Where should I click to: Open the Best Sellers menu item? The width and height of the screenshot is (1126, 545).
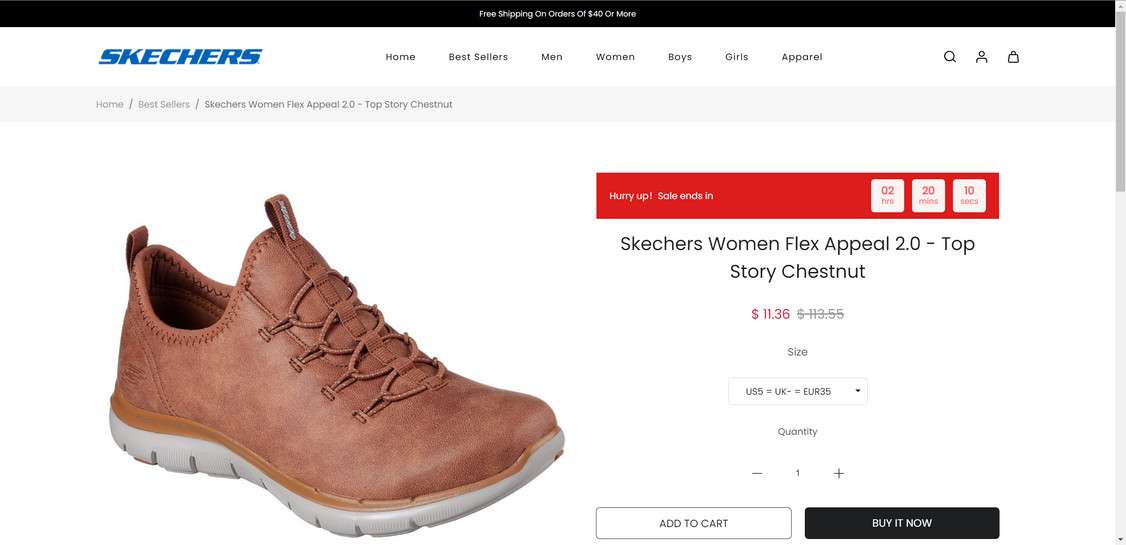[478, 57]
